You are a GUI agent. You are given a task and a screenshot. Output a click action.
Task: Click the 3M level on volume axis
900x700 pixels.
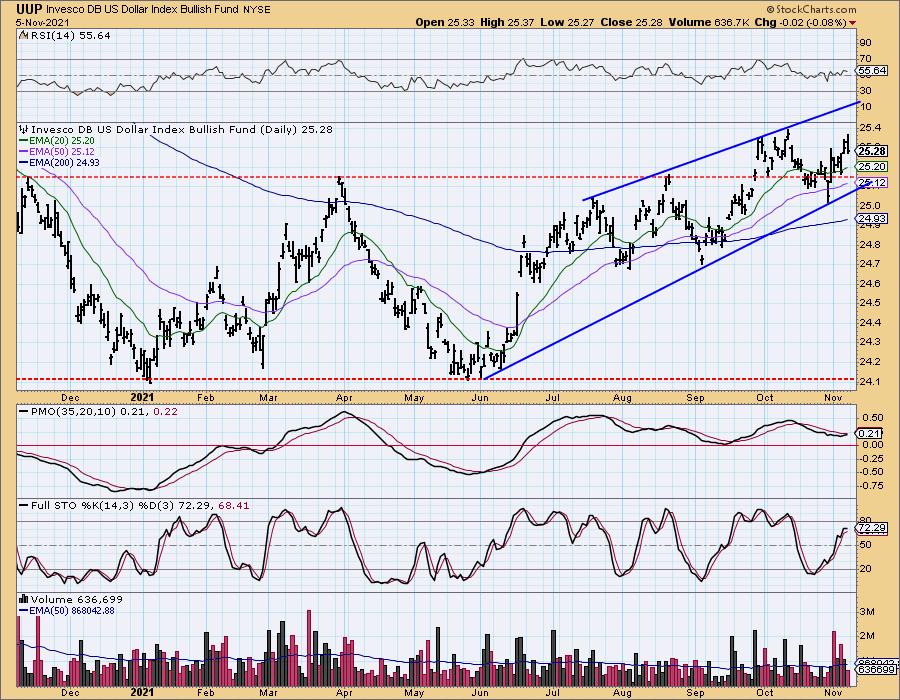click(x=867, y=612)
